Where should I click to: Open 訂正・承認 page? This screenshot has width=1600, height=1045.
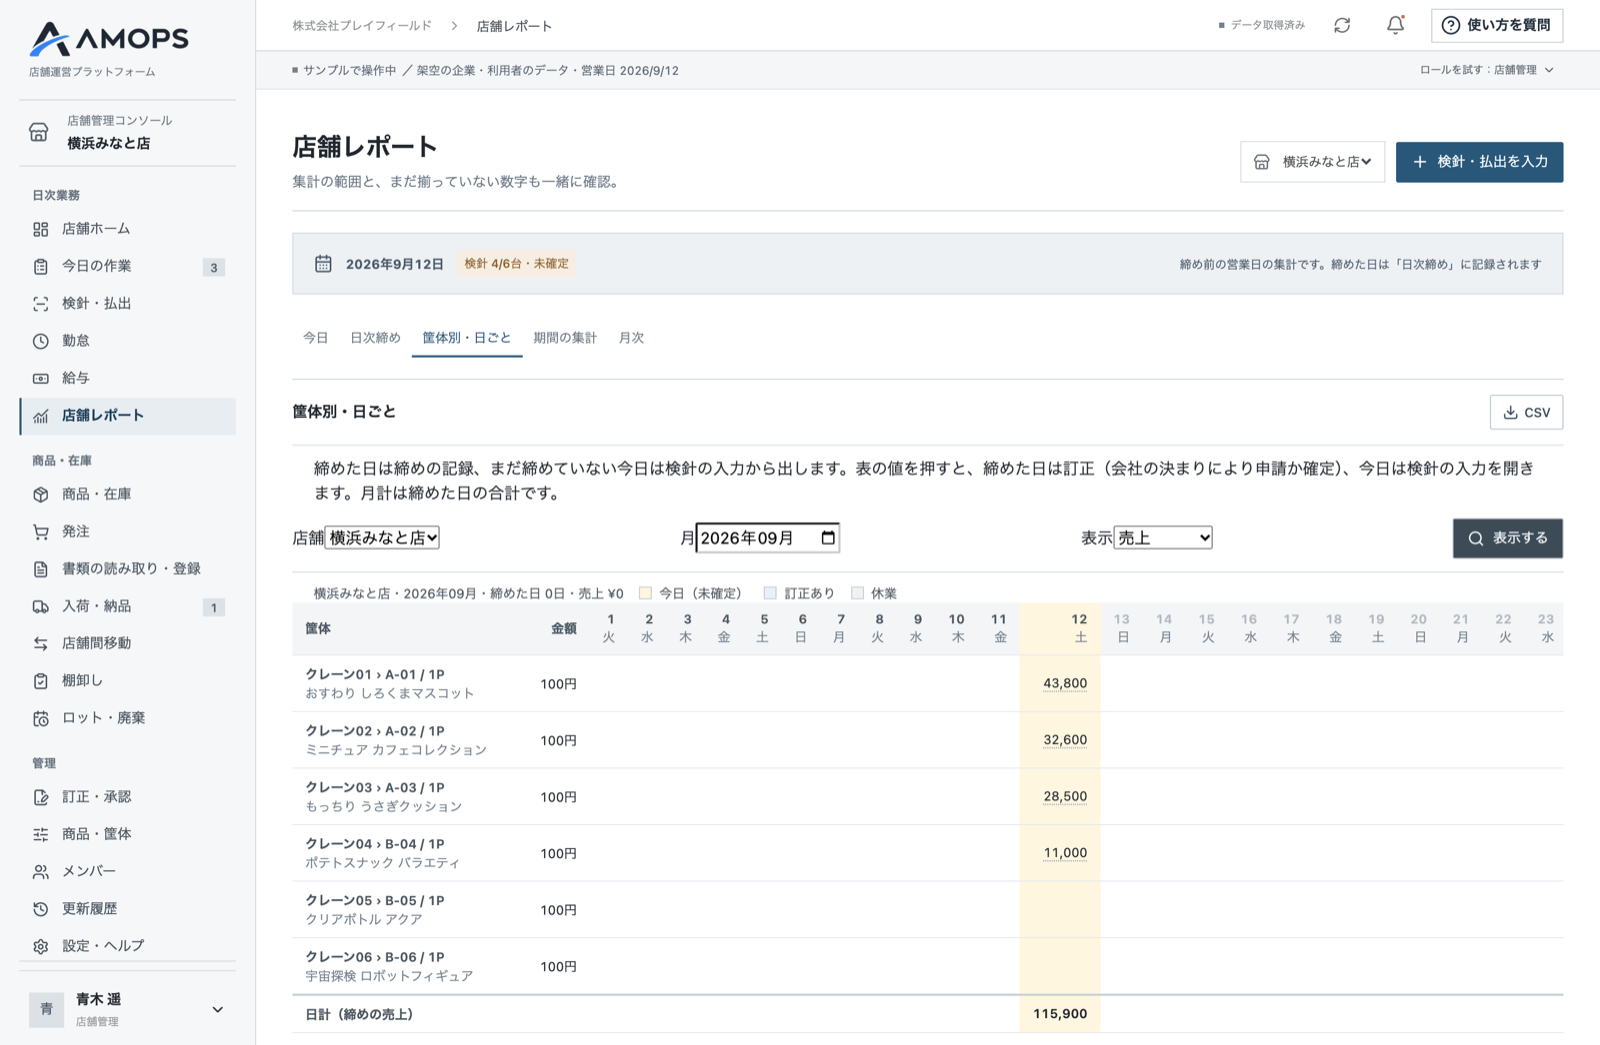point(128,797)
